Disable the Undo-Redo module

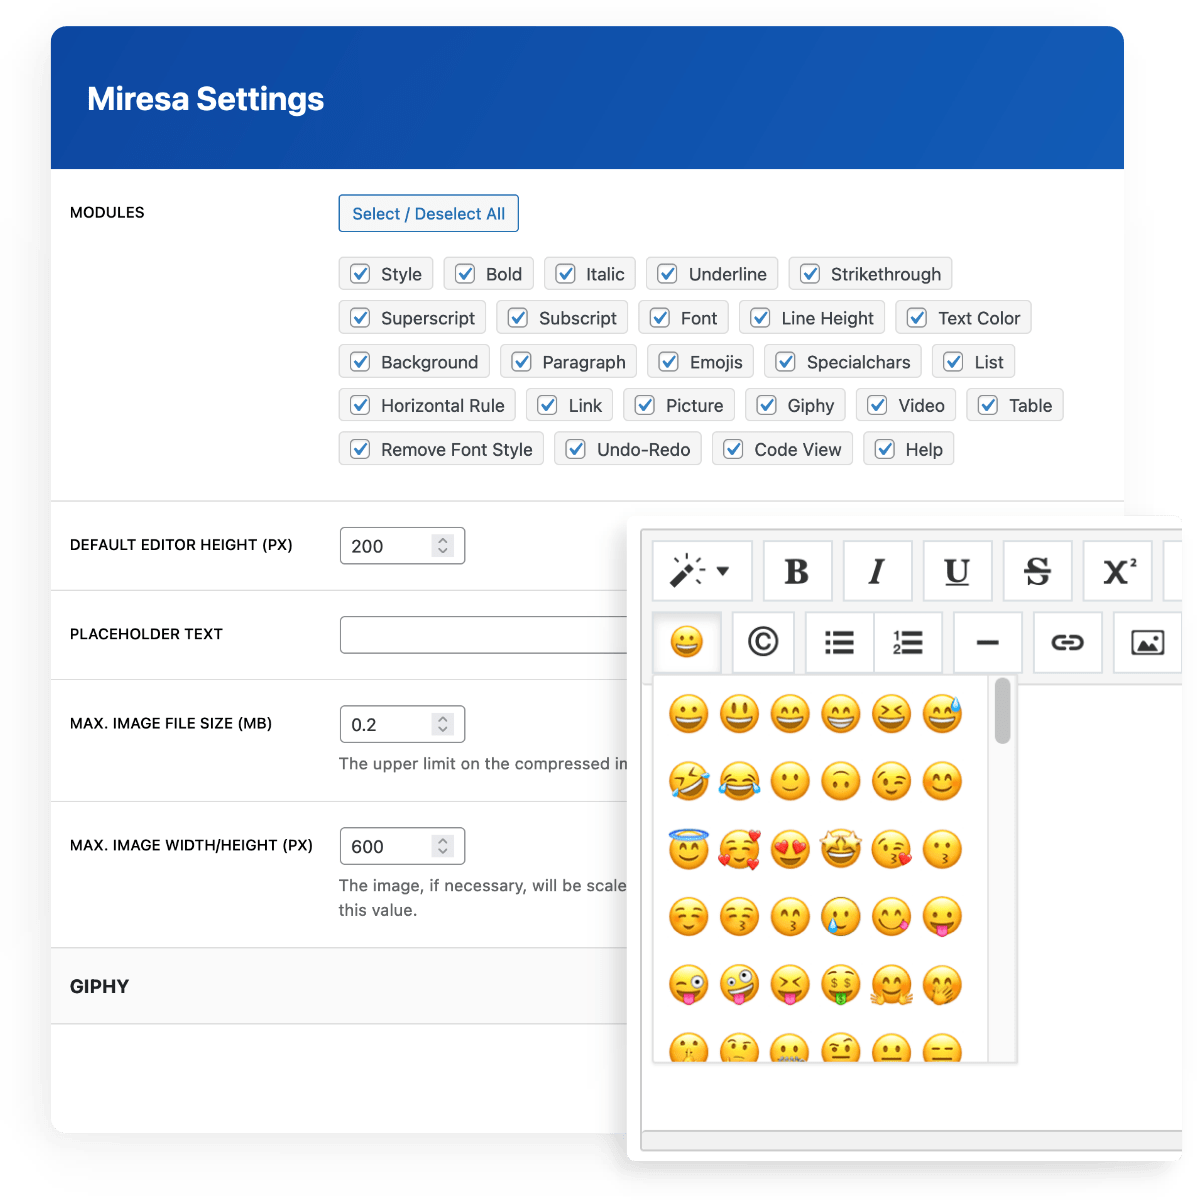click(x=576, y=449)
